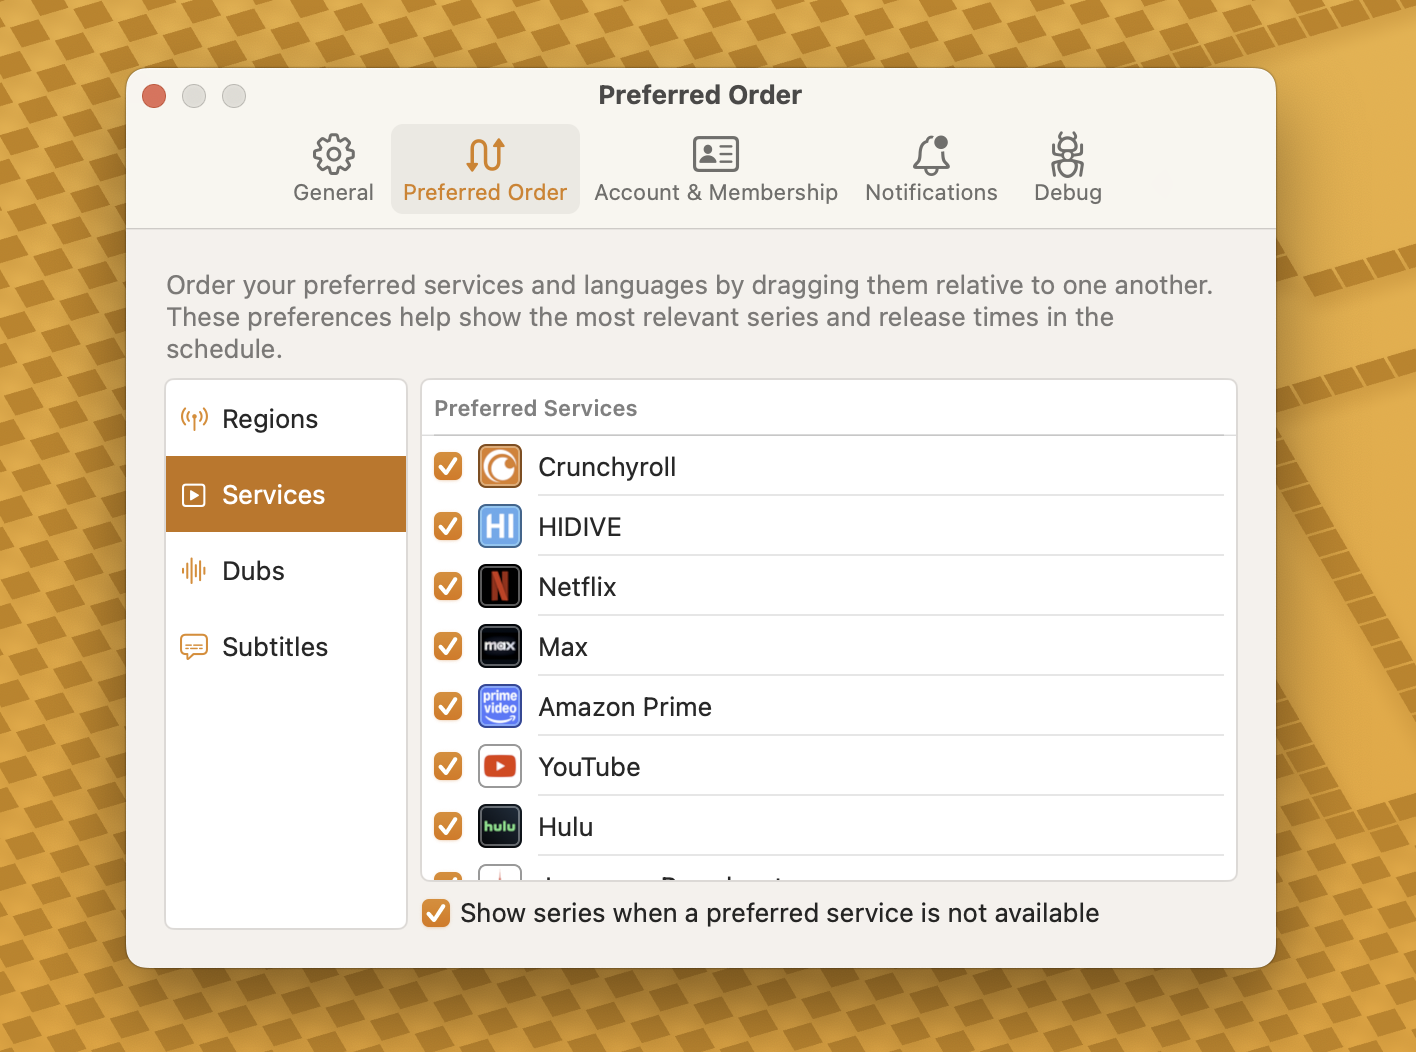Select the HIDIVE row label
This screenshot has height=1052, width=1416.
(x=580, y=527)
